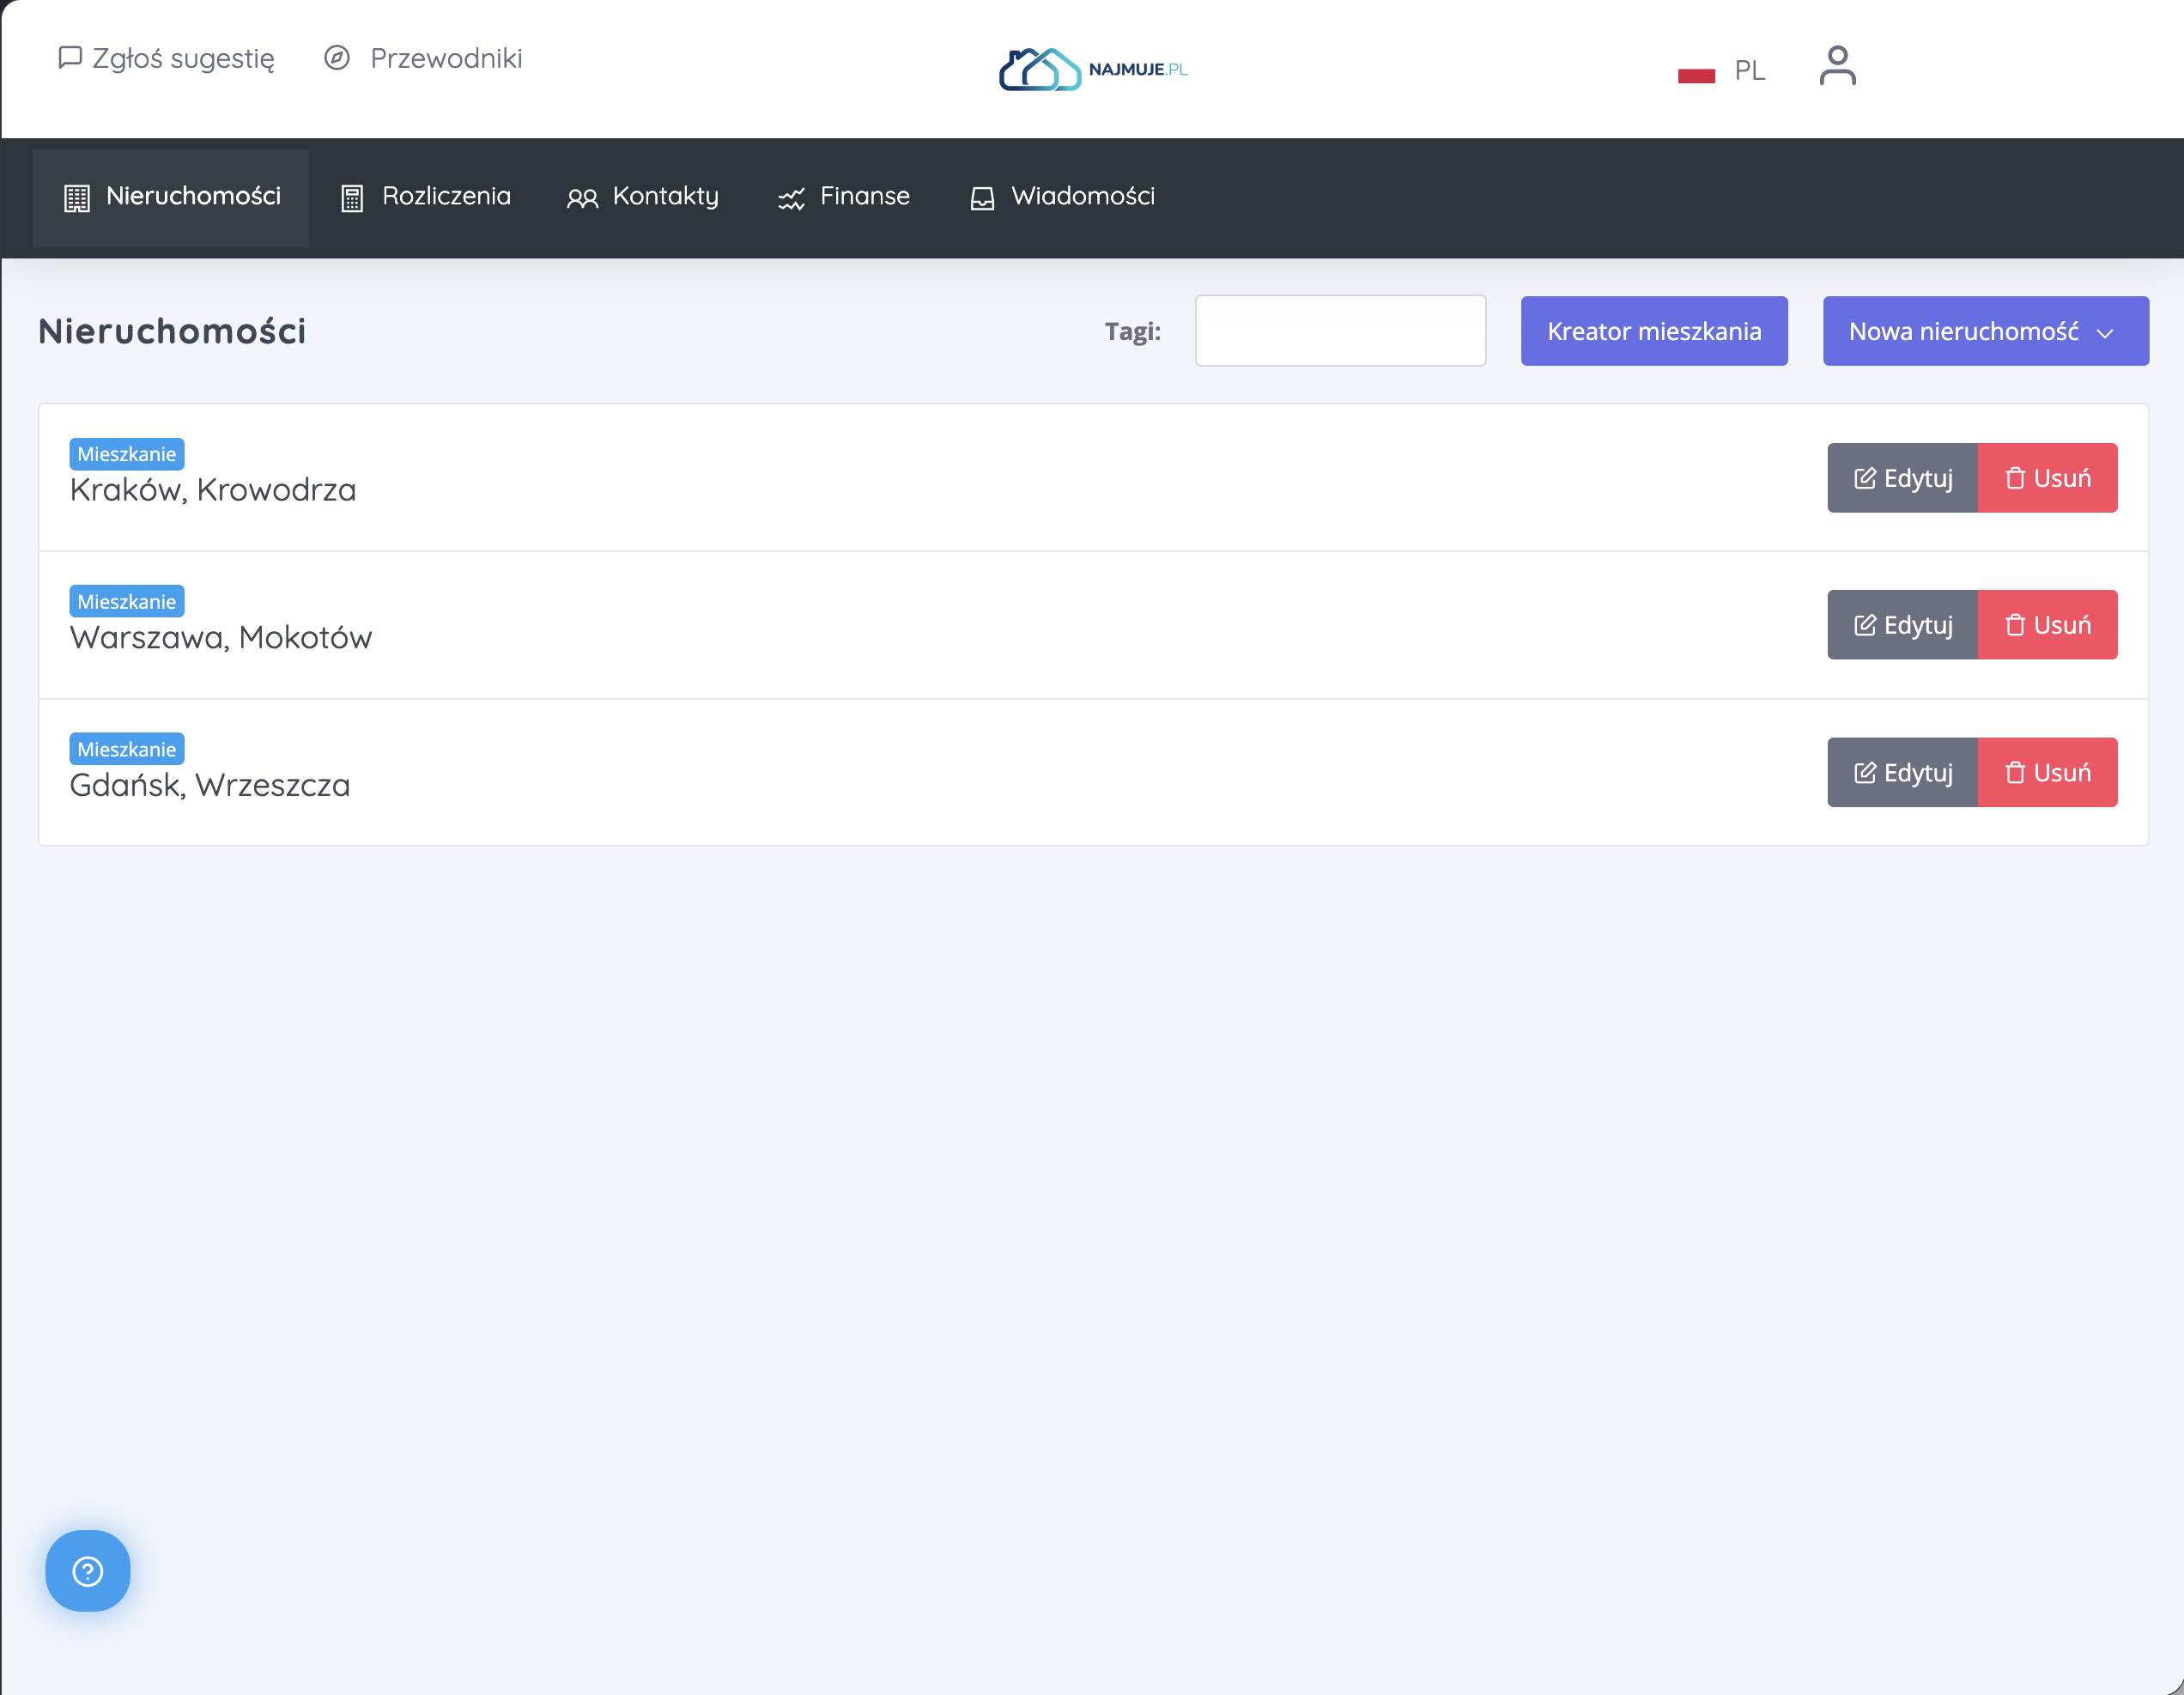Click Mieszkanie badge above Gdańsk, Wrzeszcza
Viewport: 2184px width, 1695px height.
coord(127,749)
